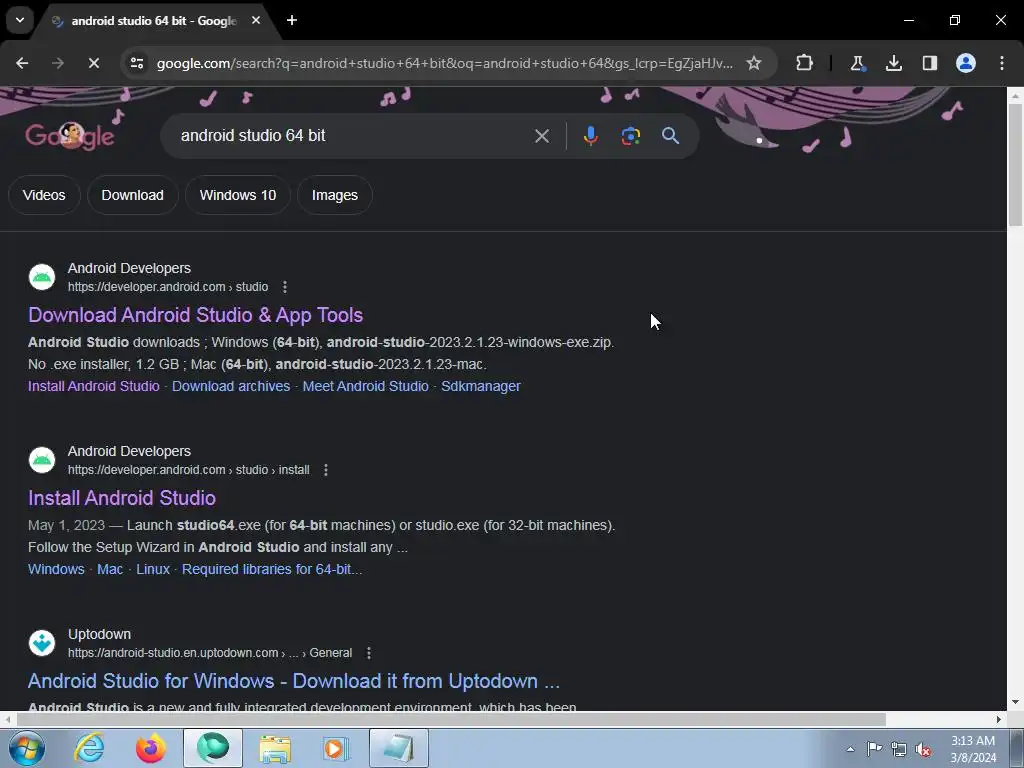The image size is (1024, 768).
Task: Open a new browser tab
Action: (292, 20)
